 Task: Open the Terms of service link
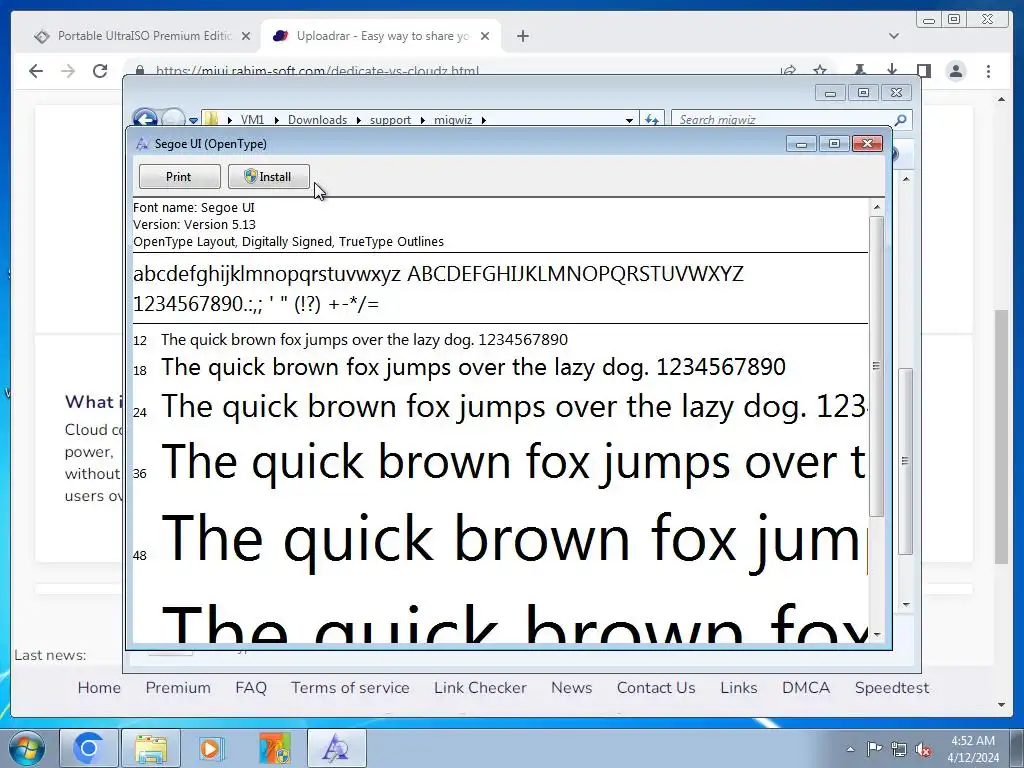click(x=350, y=688)
